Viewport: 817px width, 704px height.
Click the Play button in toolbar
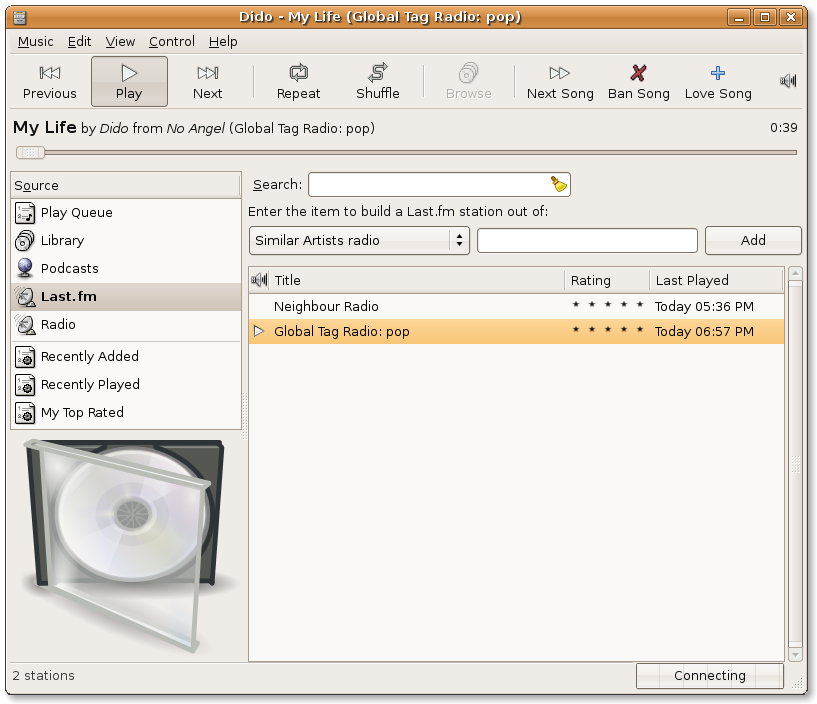(x=129, y=82)
